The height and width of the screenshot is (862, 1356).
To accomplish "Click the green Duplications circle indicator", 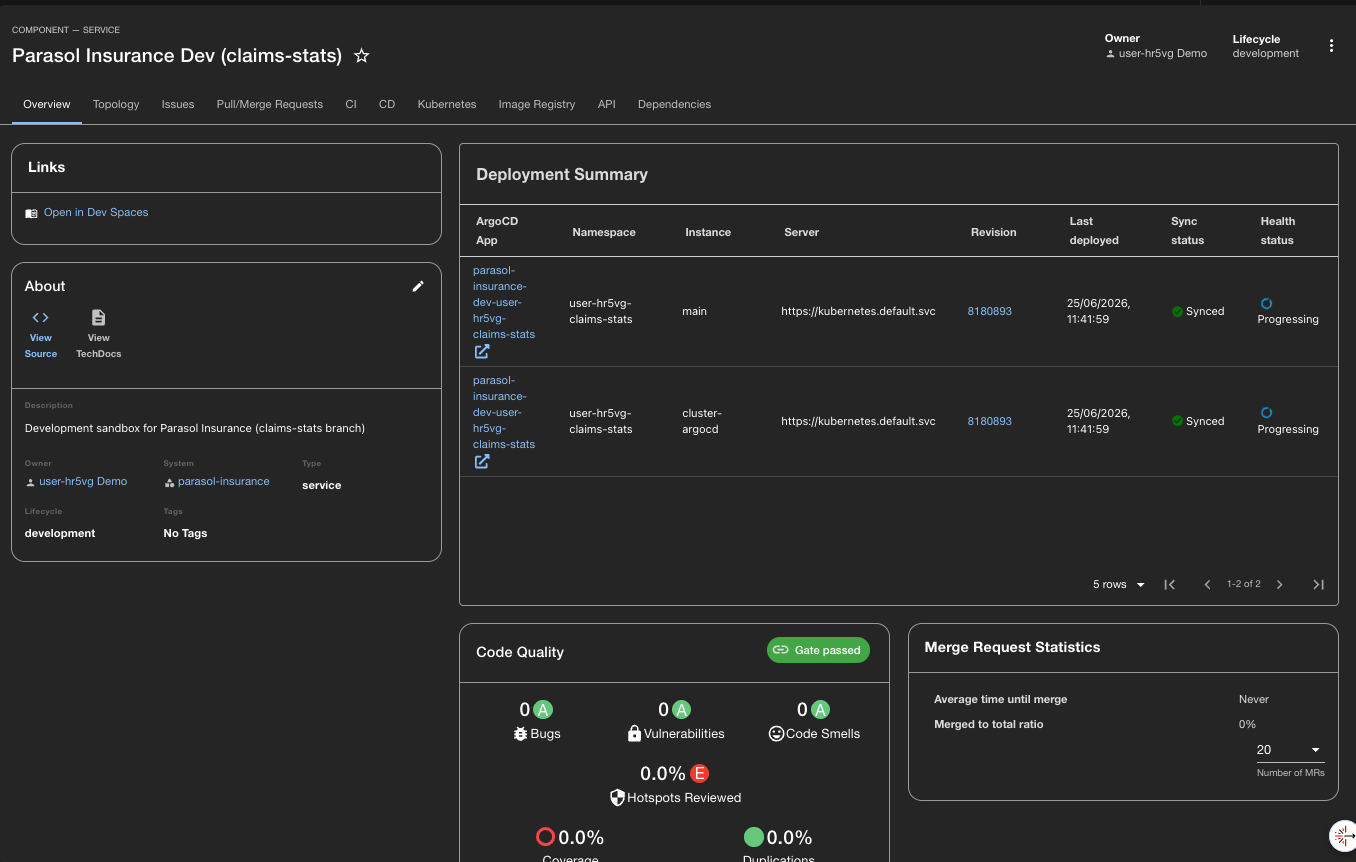I will pos(754,837).
